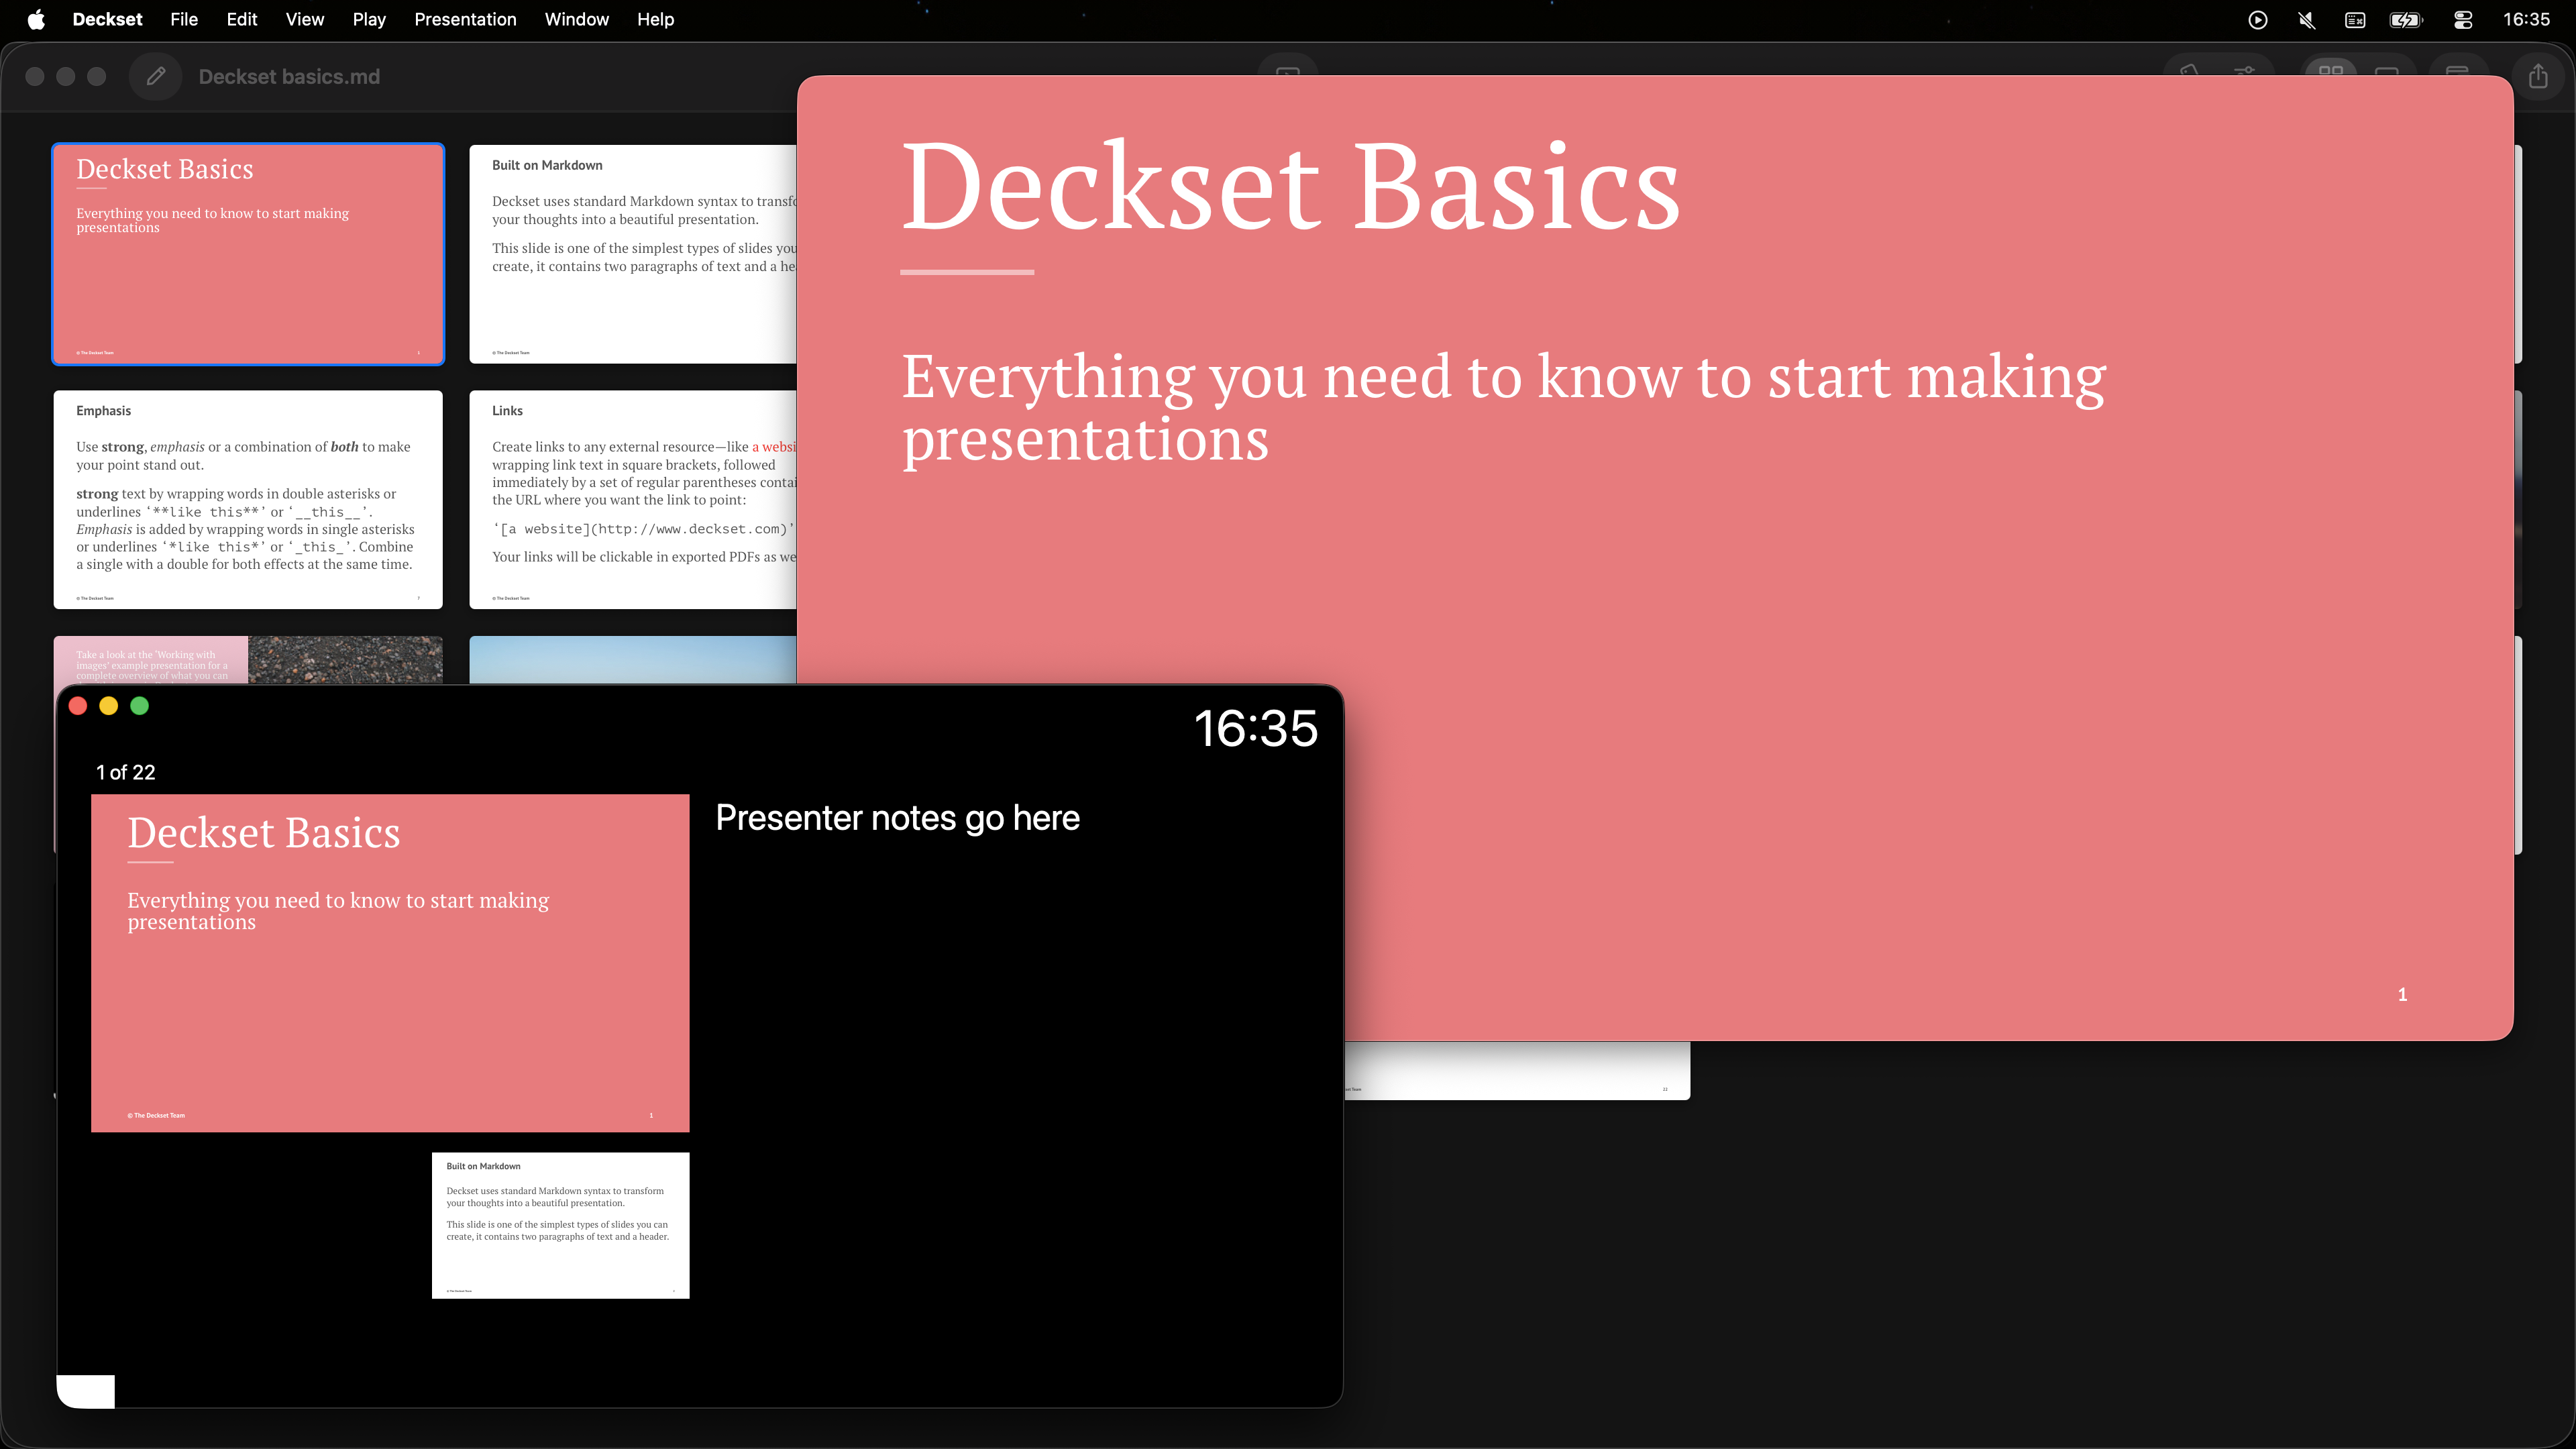Click the Deckset basics.md document title
Screen dimensions: 2576x1449
tap(289, 77)
